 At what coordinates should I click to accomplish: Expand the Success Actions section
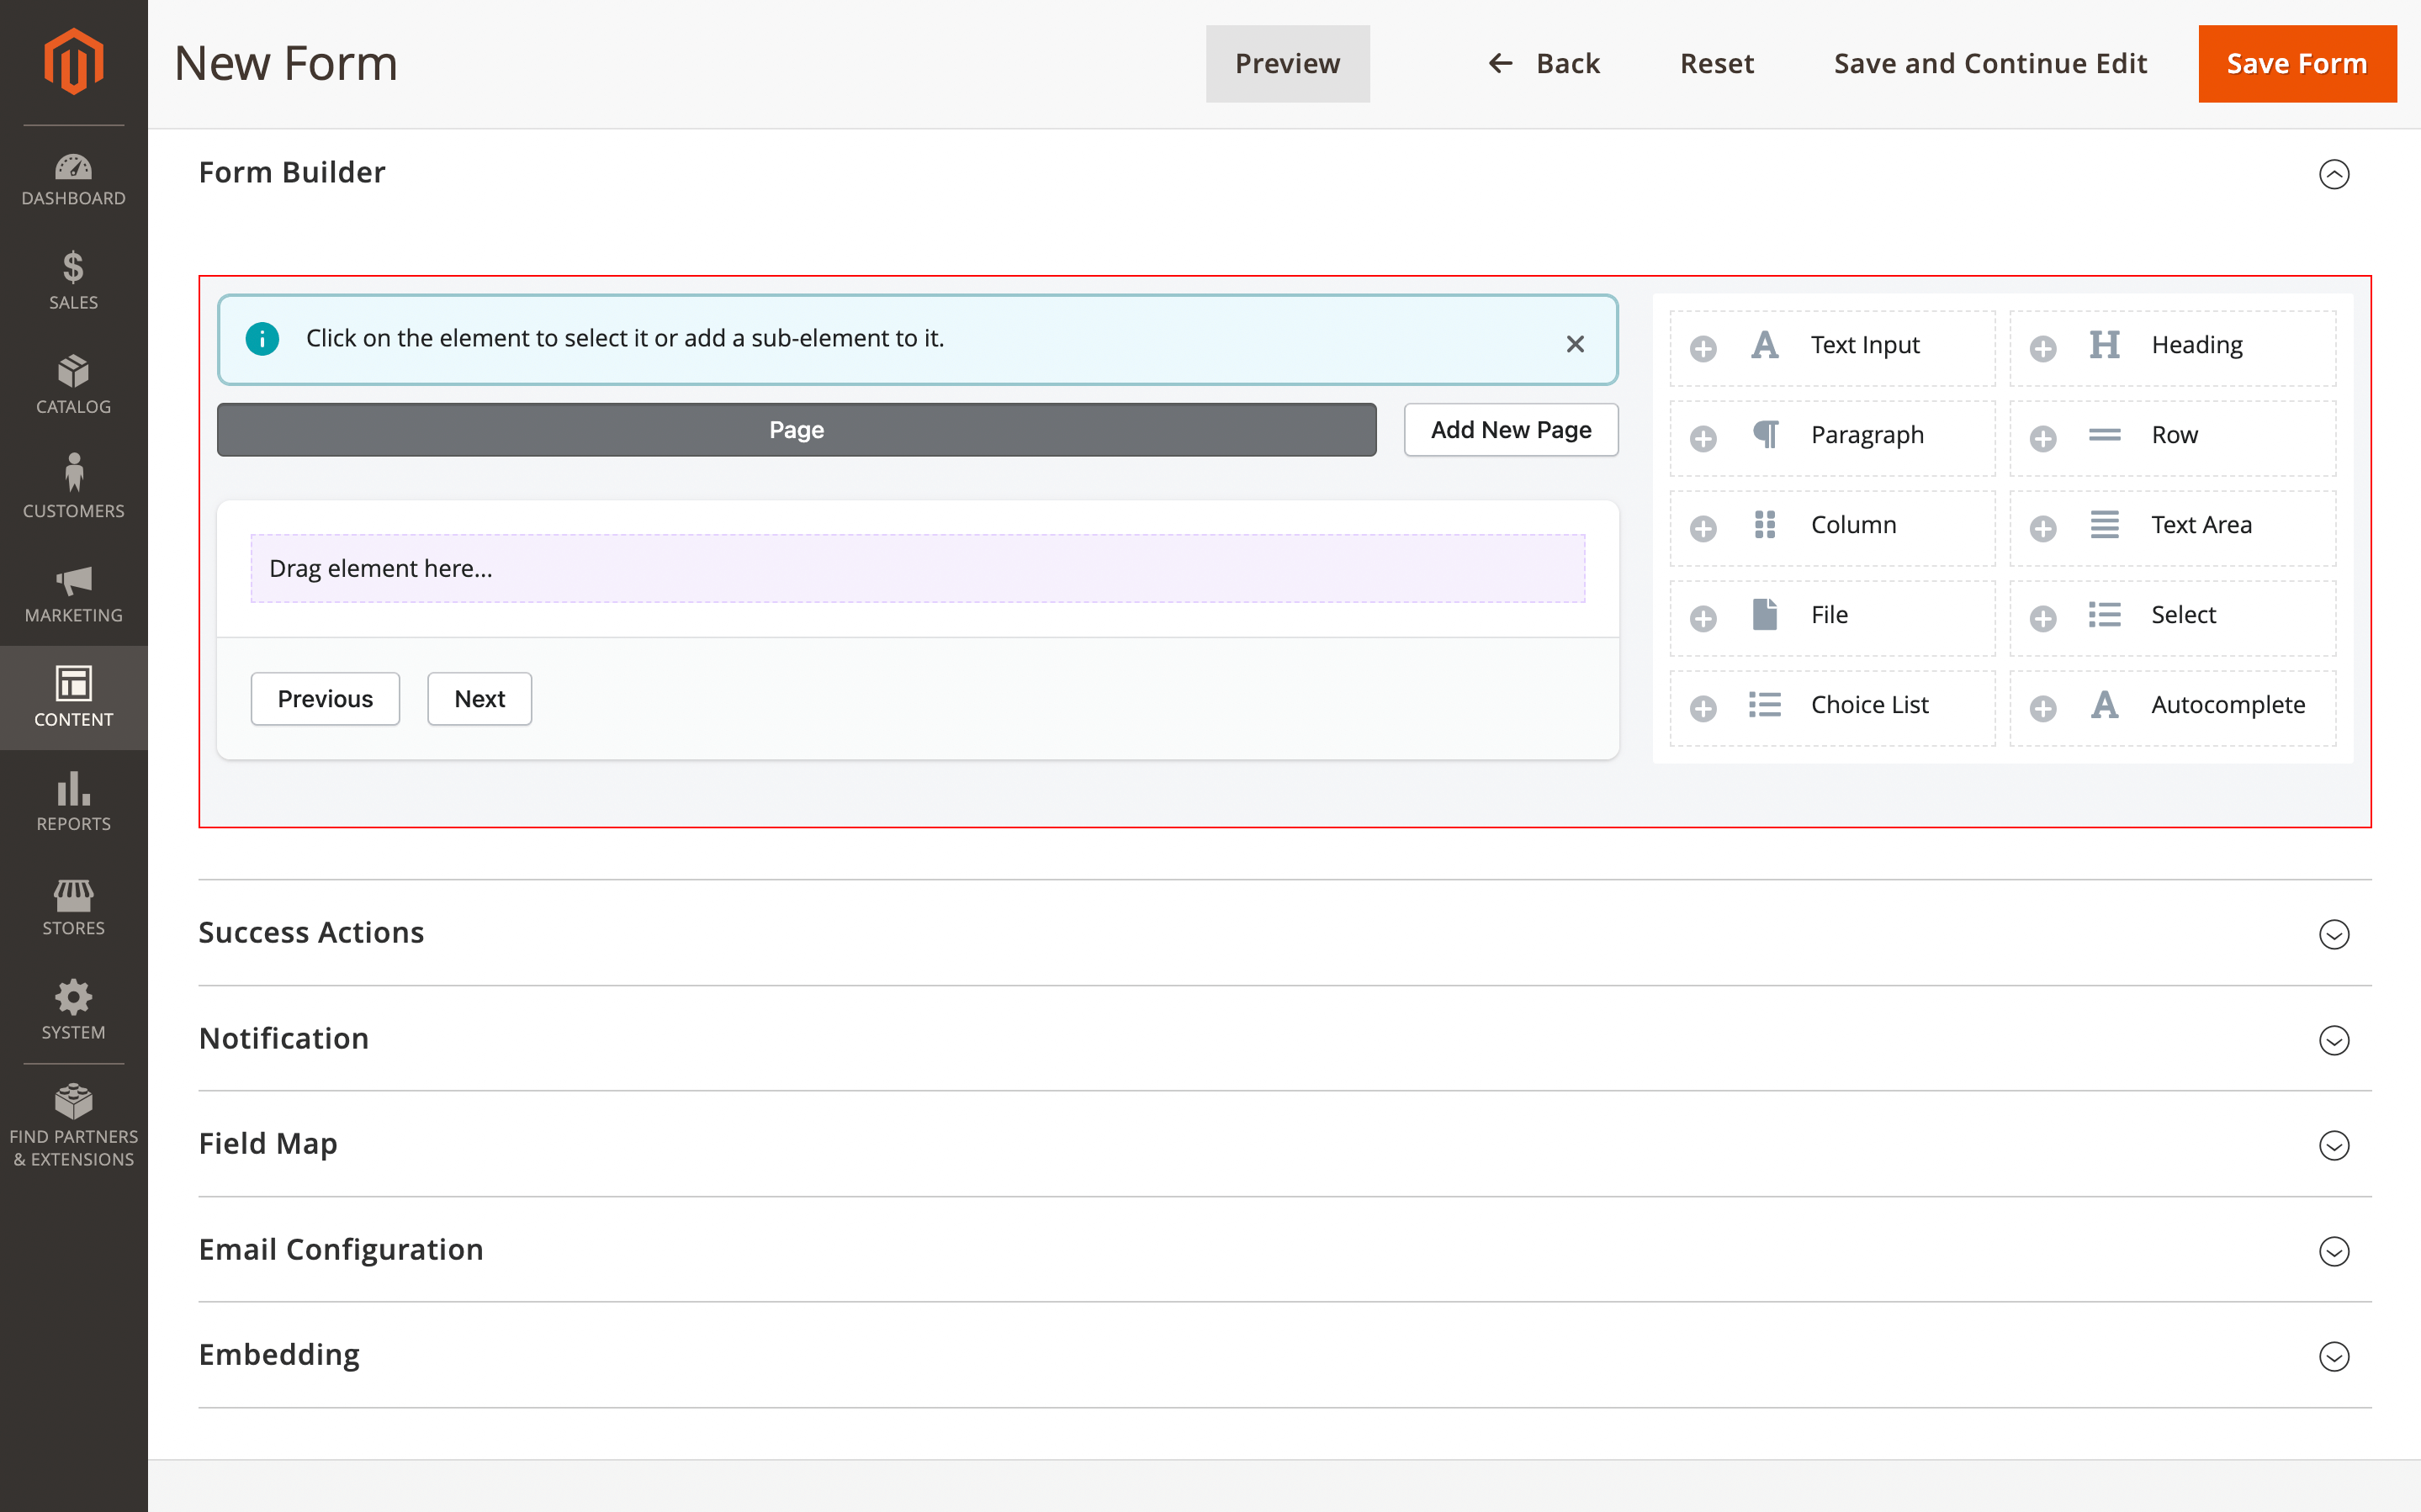2333,934
